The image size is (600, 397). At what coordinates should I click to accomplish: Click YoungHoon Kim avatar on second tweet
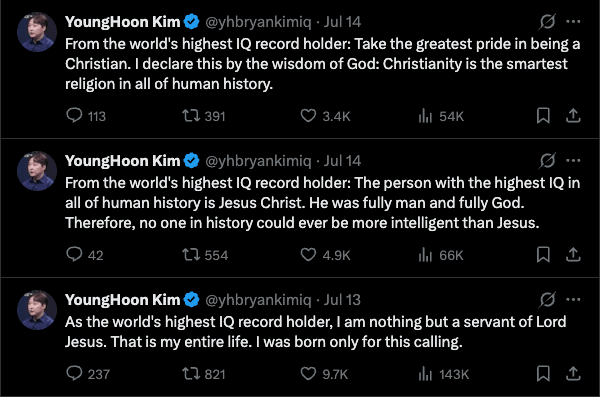coord(37,171)
